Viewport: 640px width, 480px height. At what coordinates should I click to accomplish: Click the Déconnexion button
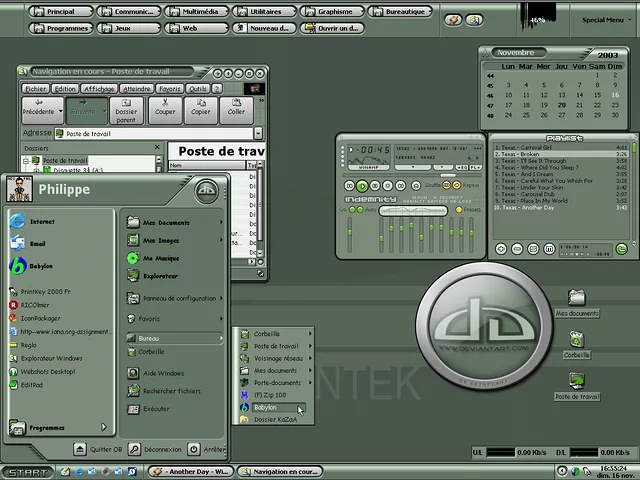155,450
